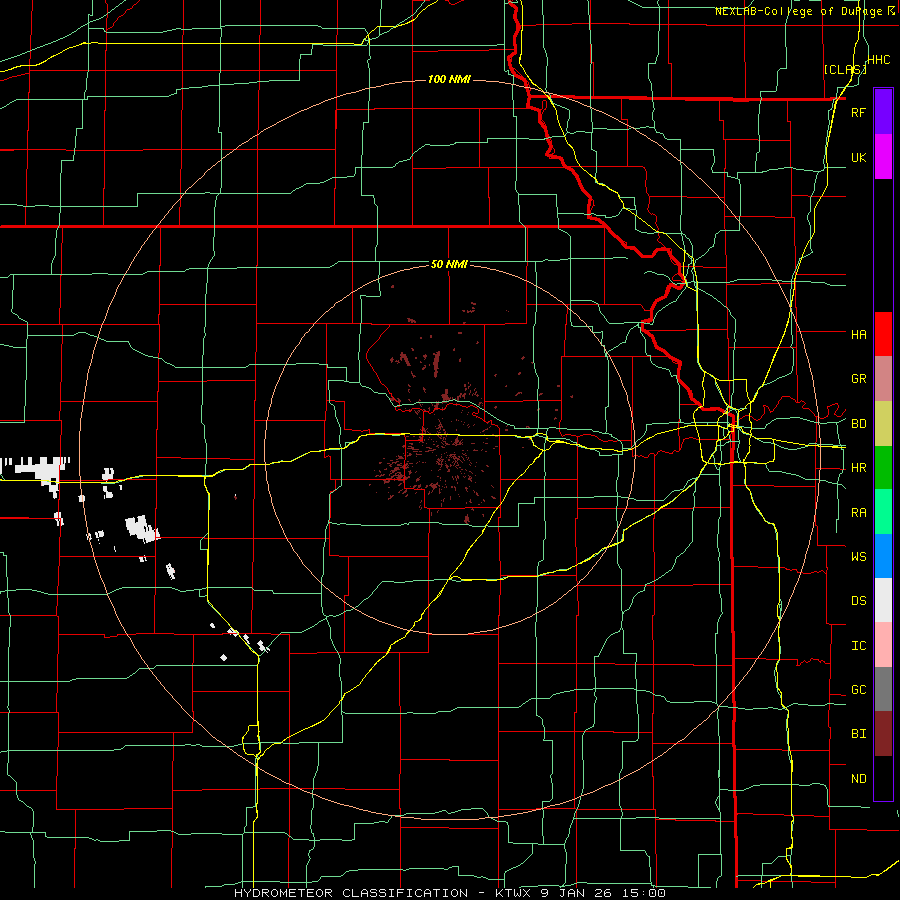Image resolution: width=900 pixels, height=900 pixels.
Task: Click the KTWX radar site identifier
Action: [x=514, y=893]
